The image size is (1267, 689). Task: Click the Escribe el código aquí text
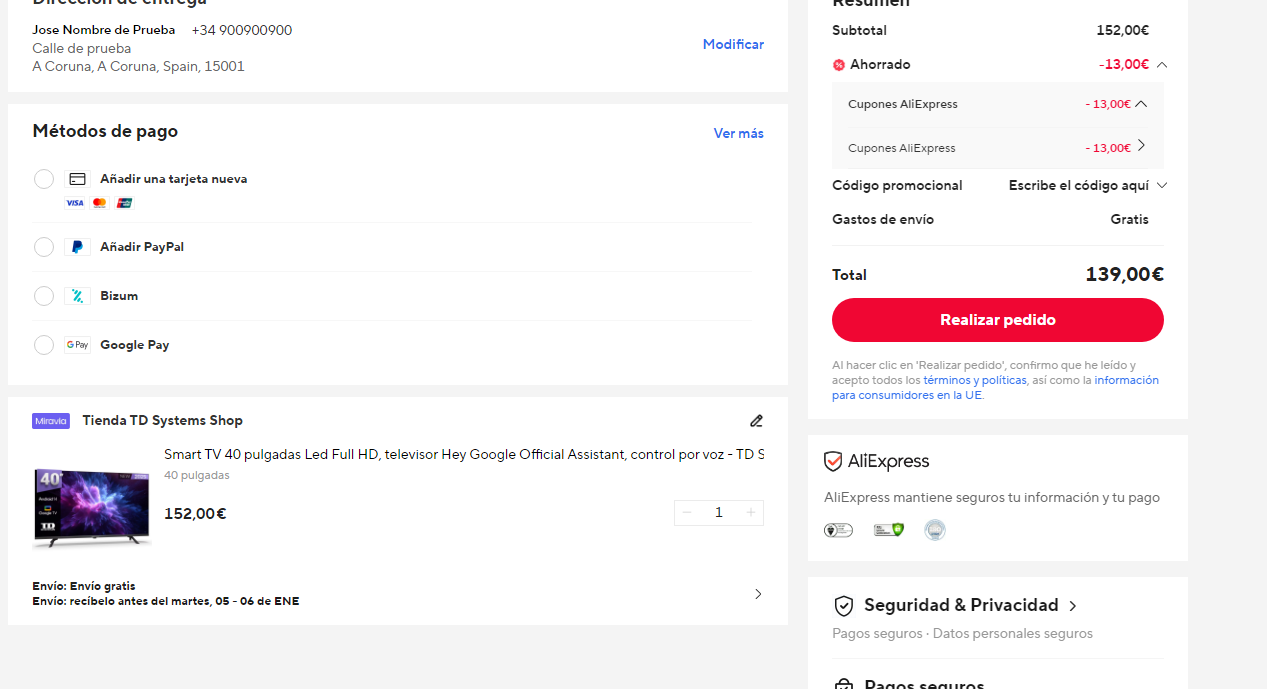pos(1079,185)
